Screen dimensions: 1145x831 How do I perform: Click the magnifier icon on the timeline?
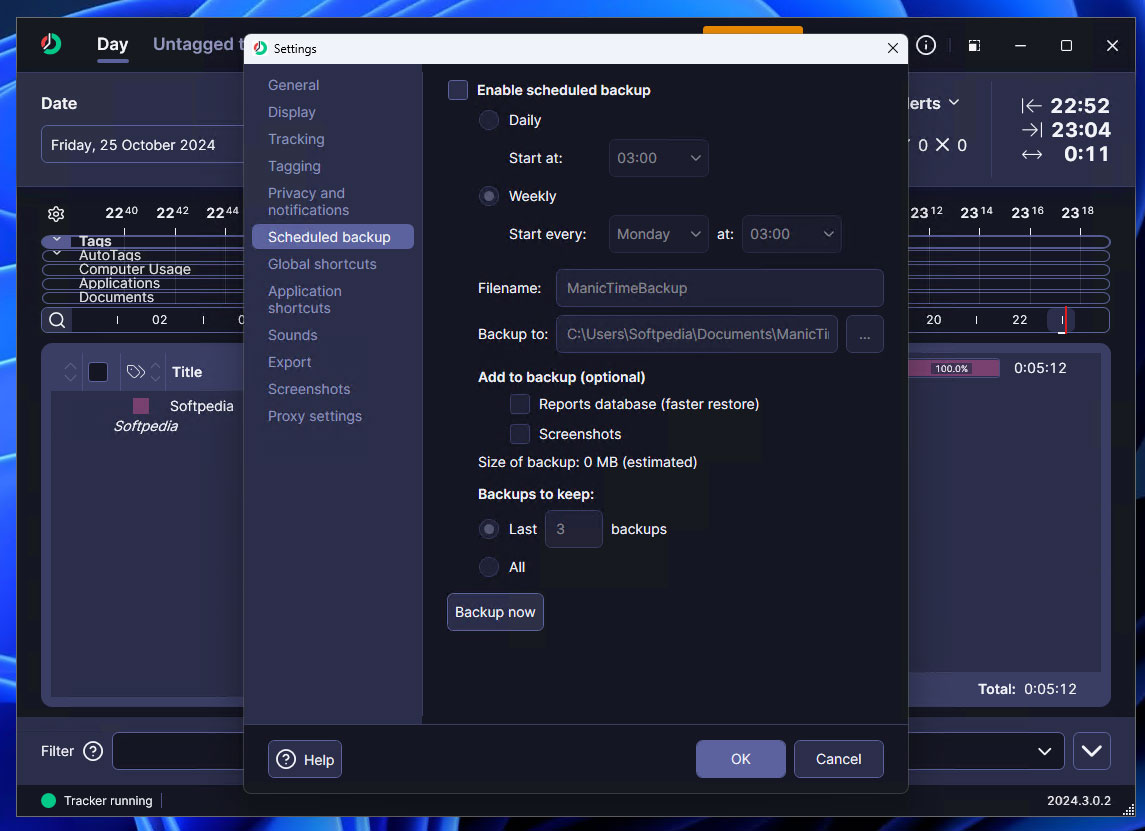click(x=57, y=320)
